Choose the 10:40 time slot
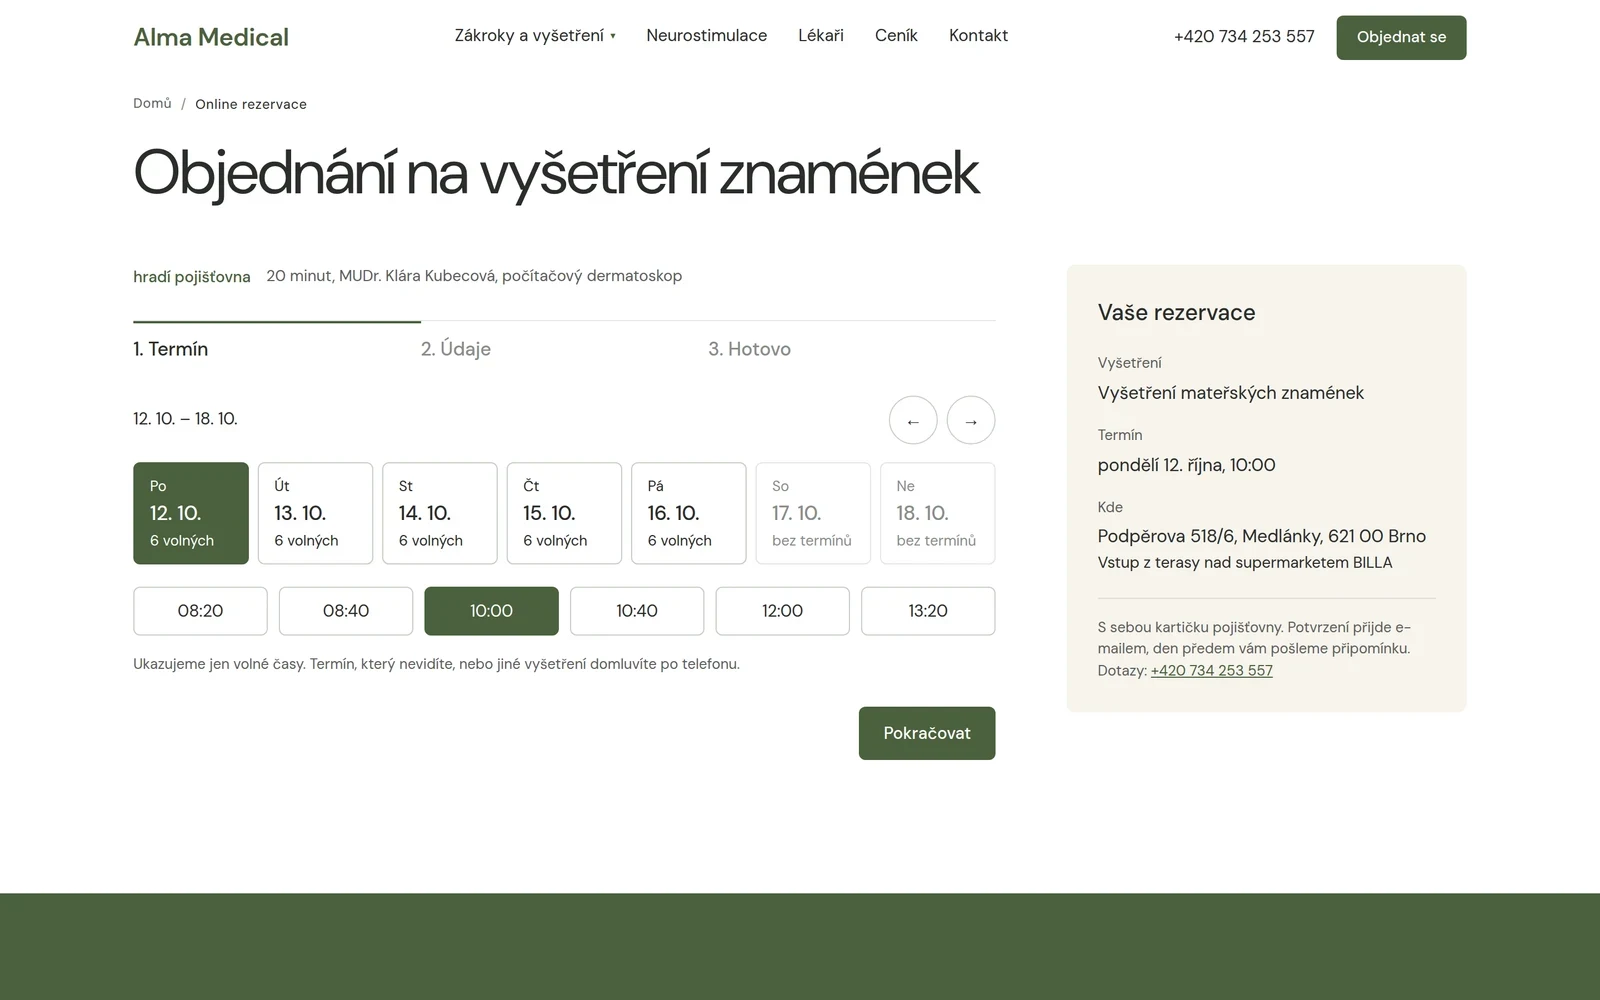This screenshot has height=1000, width=1600. click(637, 611)
